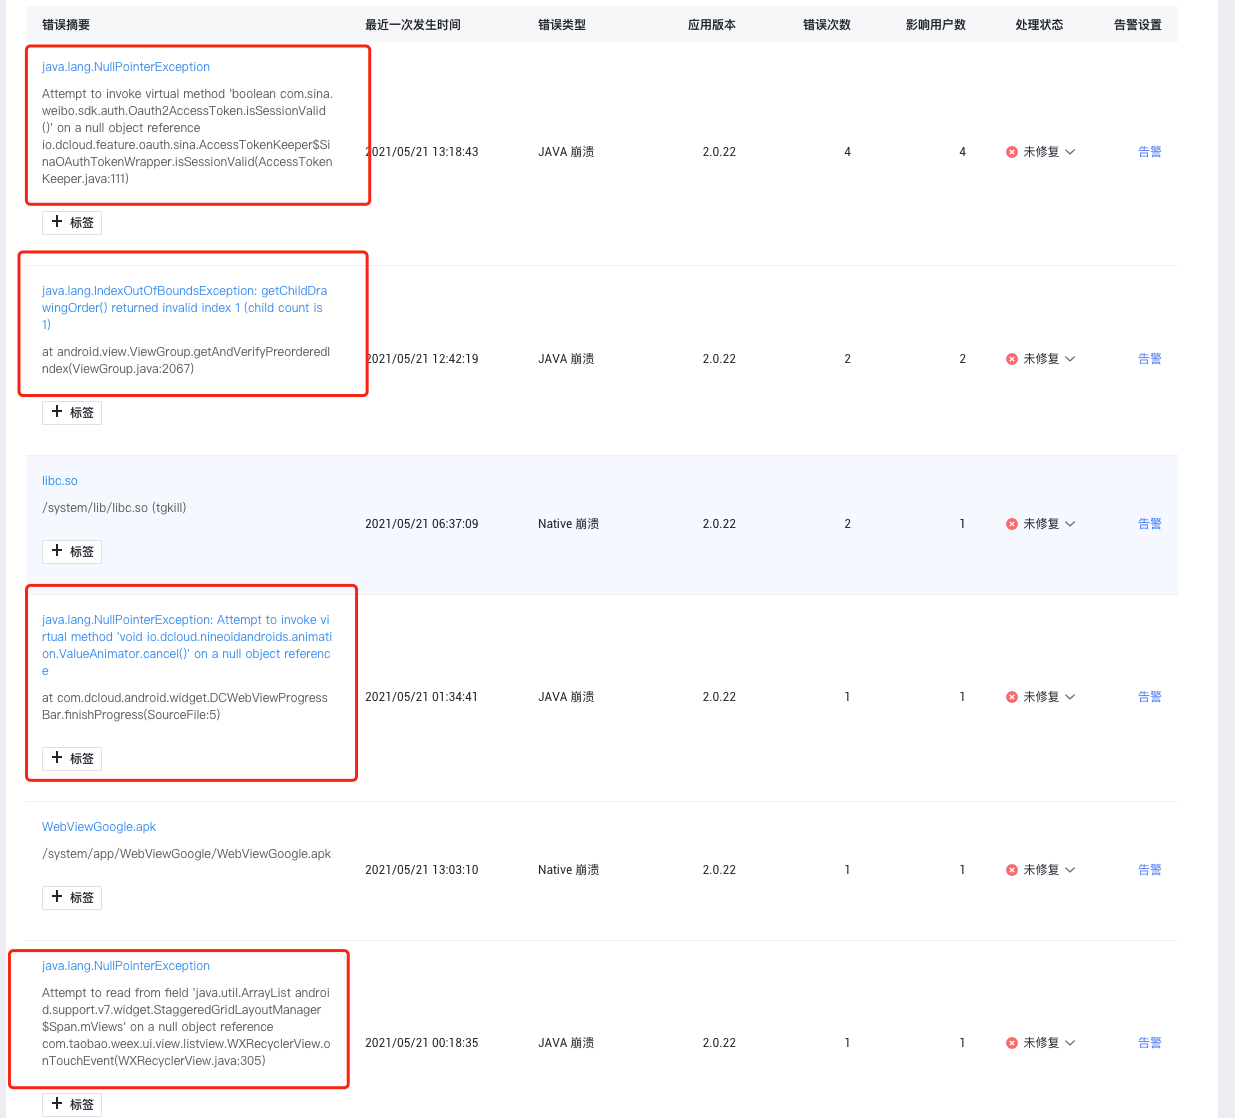
Task: Click the plus icon on the libc.so tag button
Action: coord(57,551)
